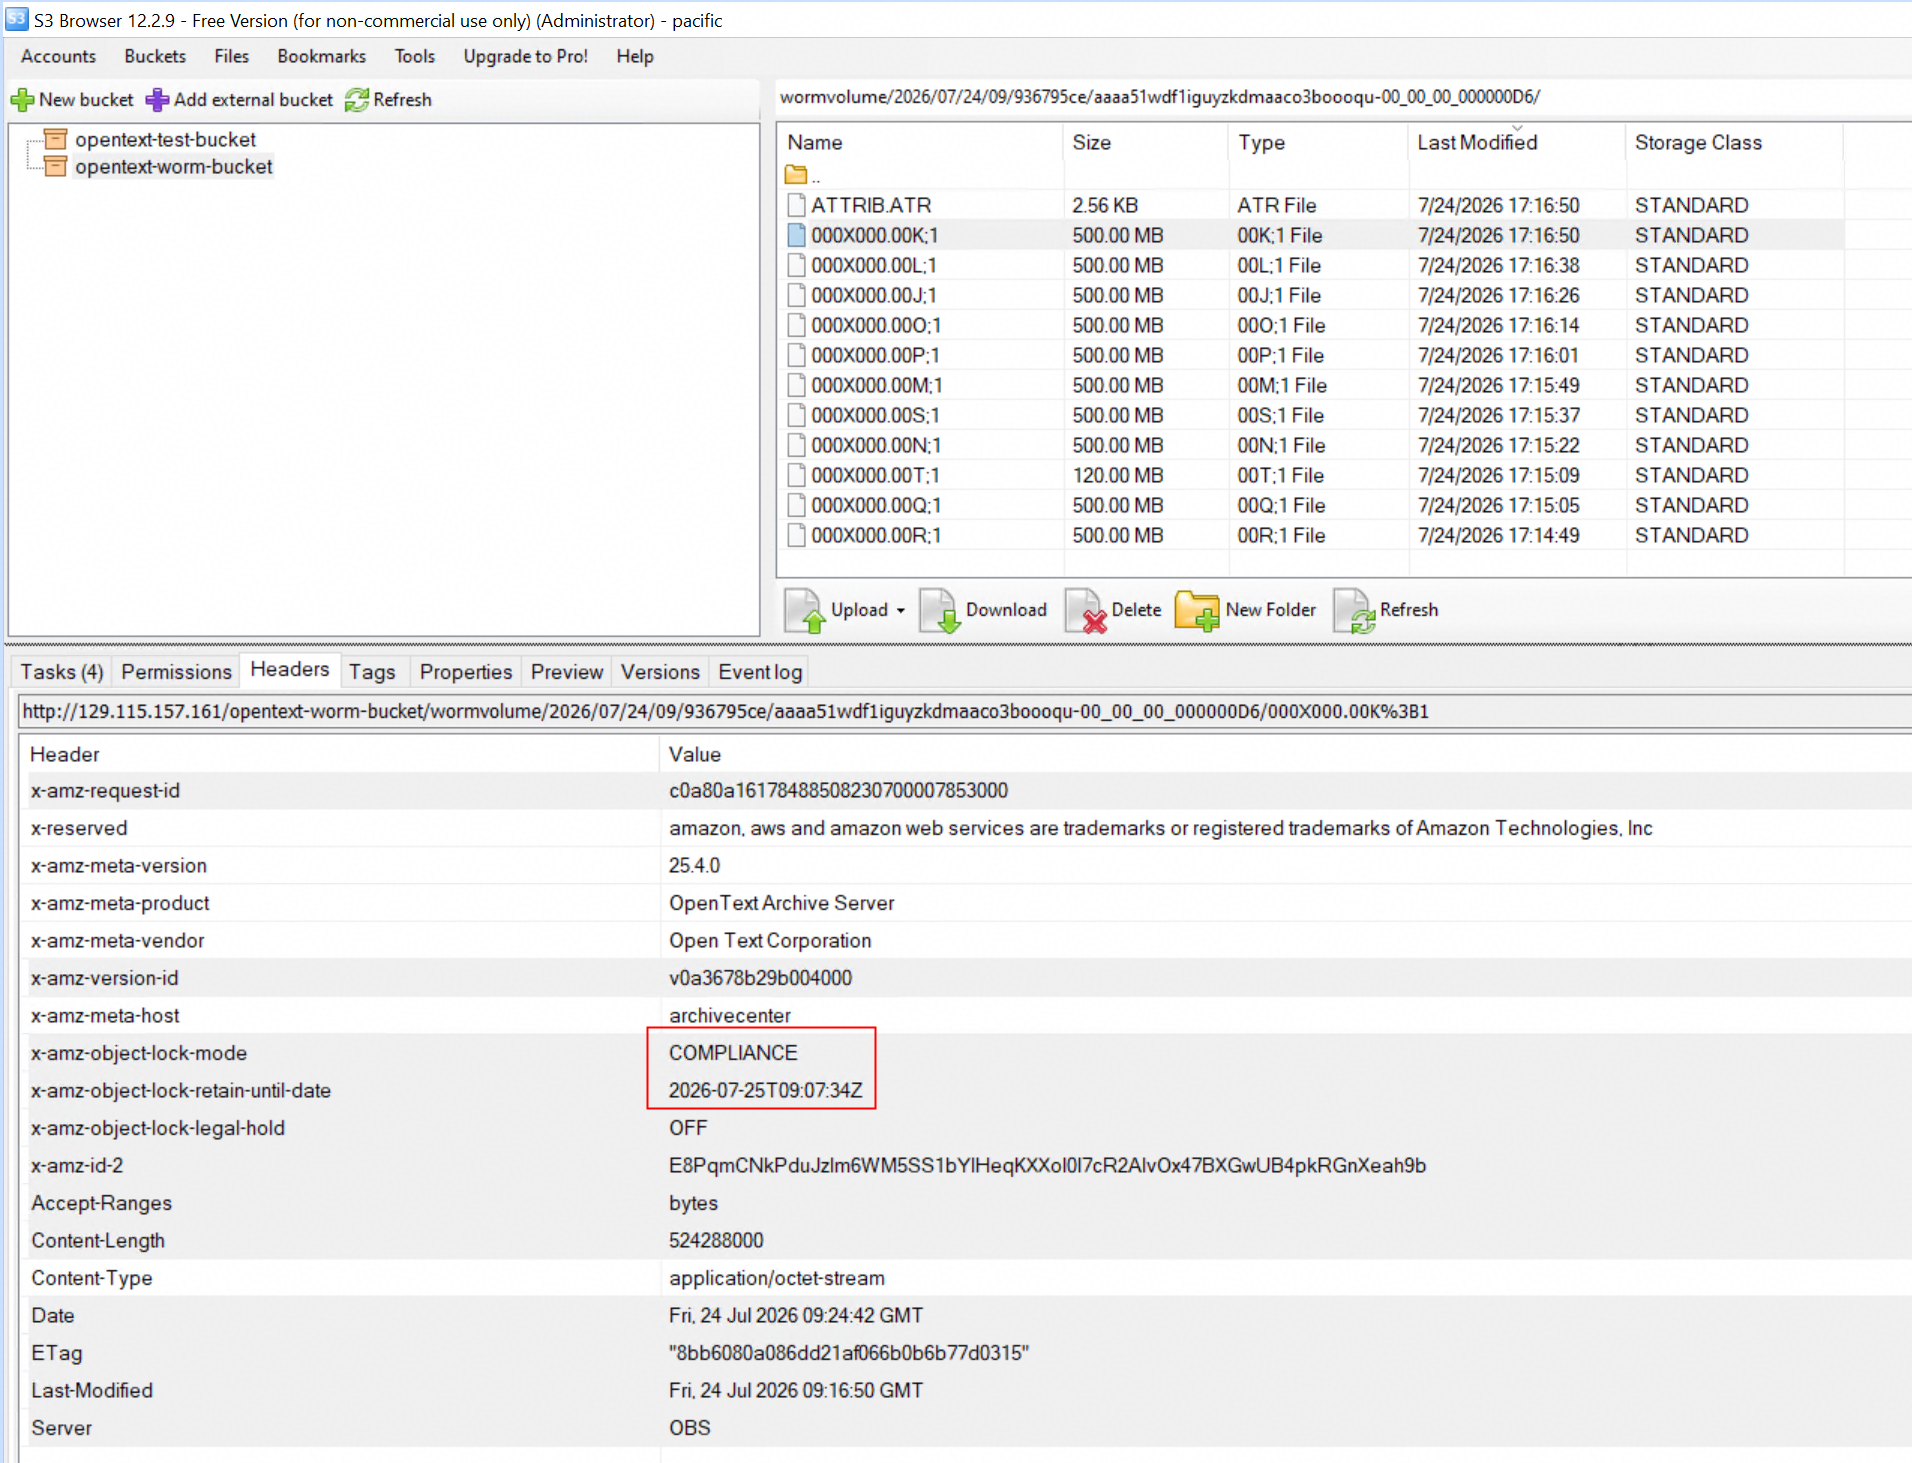Click the New Folder icon
The width and height of the screenshot is (1912, 1463).
click(x=1197, y=611)
